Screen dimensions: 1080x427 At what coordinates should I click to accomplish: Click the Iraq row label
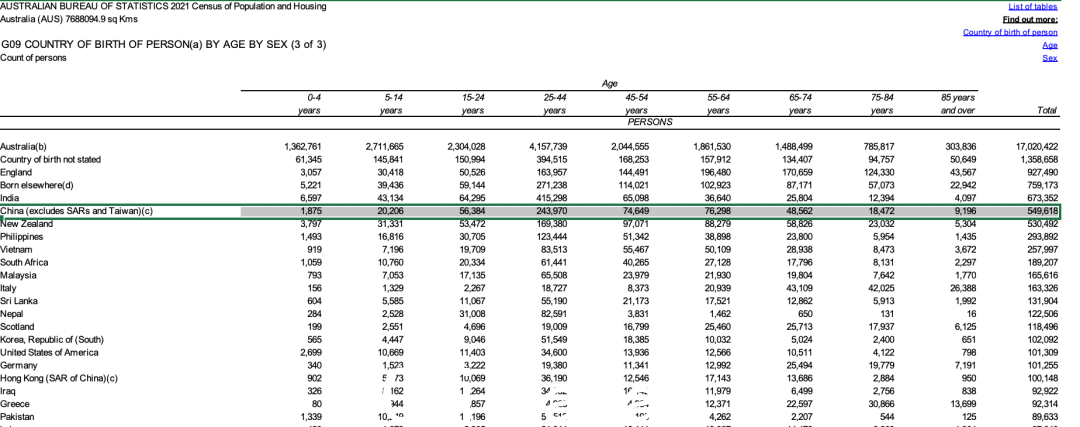point(8,391)
